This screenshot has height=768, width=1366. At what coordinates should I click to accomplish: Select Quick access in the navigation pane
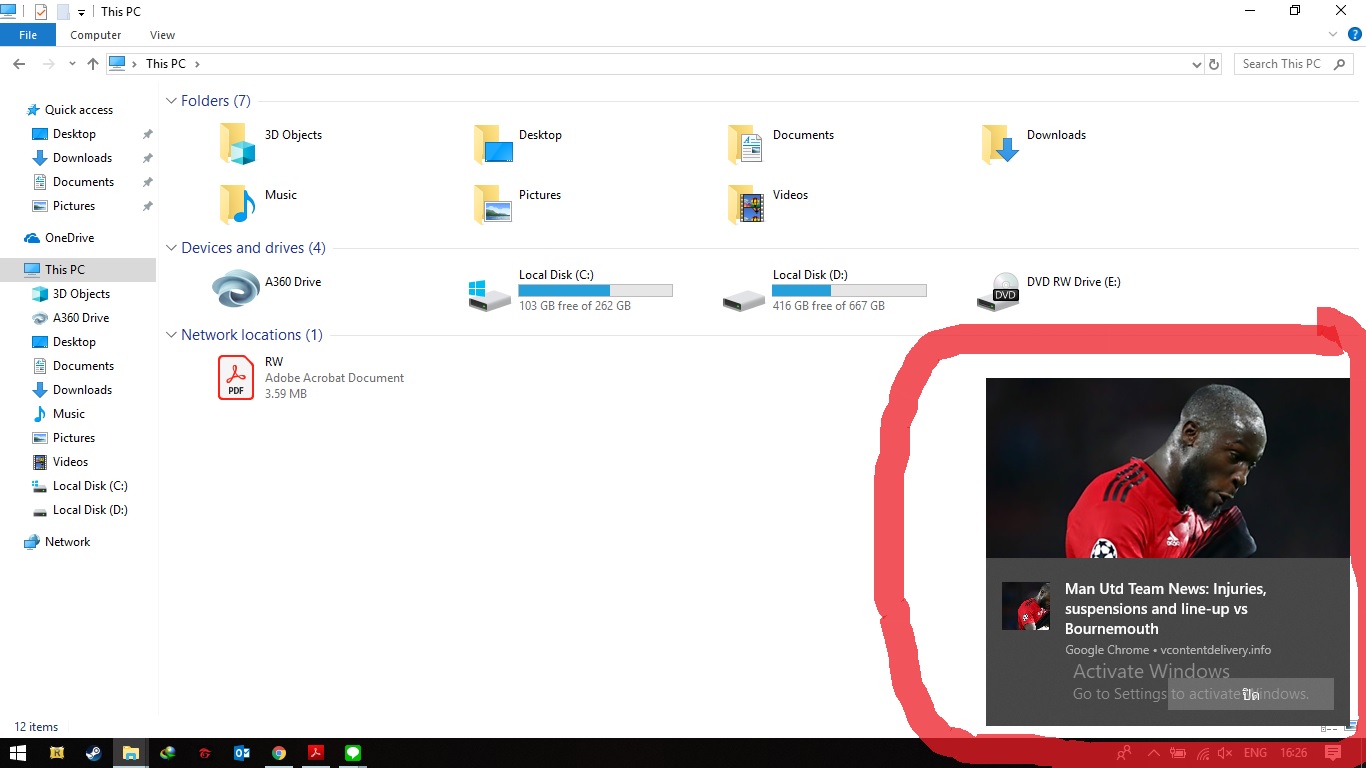point(79,110)
